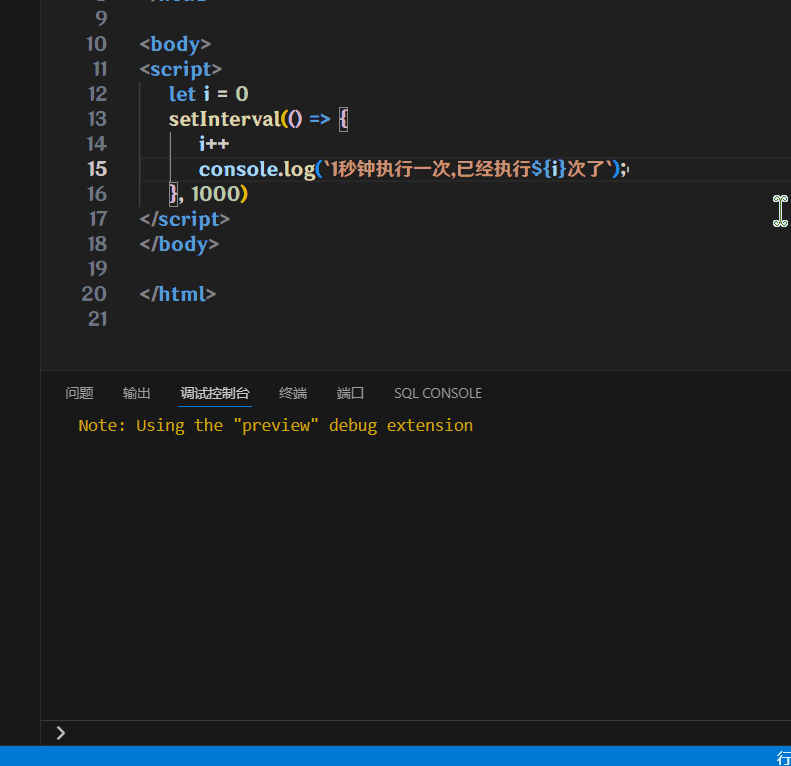Click the 'let i = 0' line

(208, 94)
